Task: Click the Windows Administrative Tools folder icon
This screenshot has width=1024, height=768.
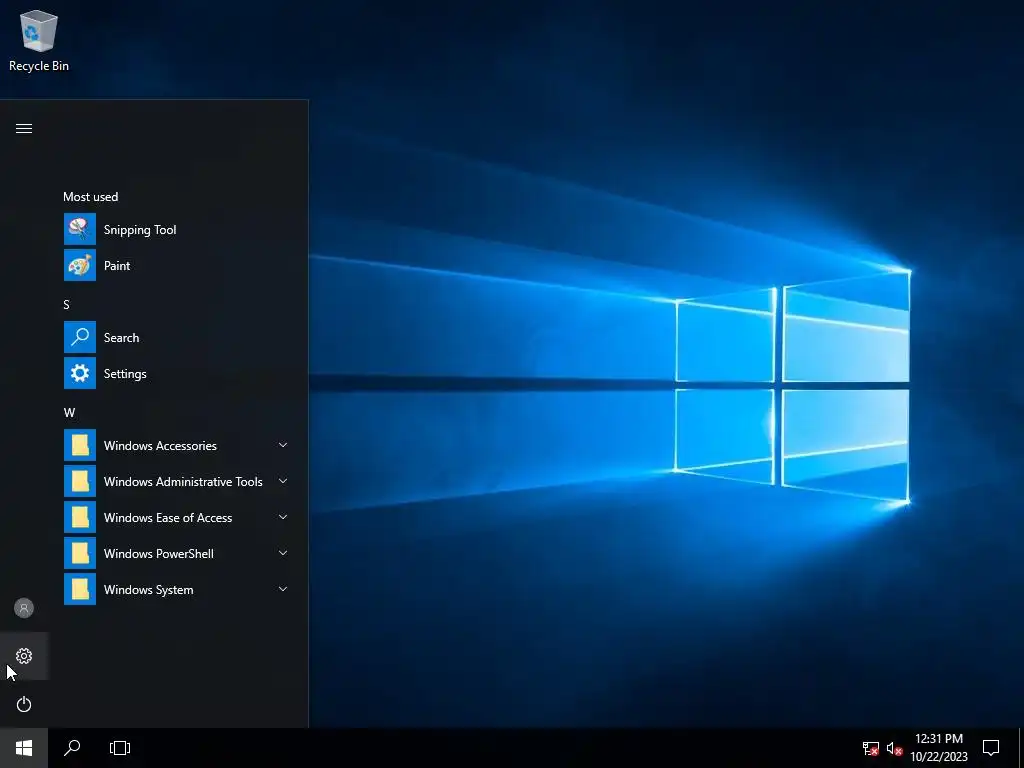Action: (x=80, y=481)
